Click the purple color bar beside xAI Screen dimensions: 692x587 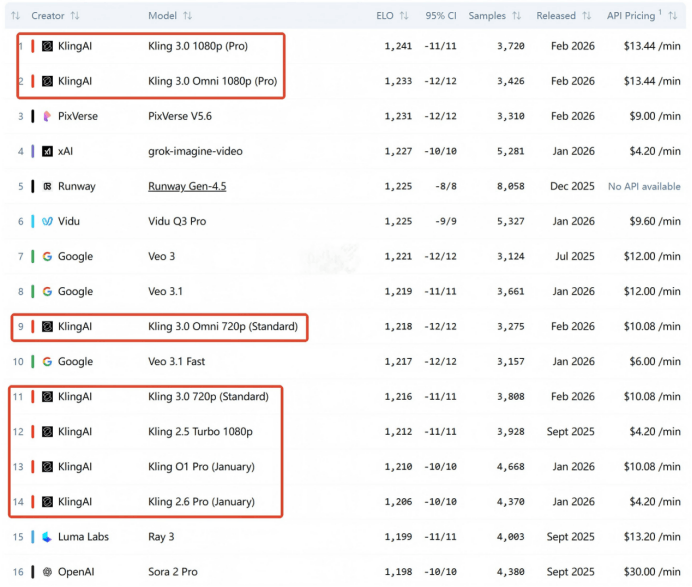tap(33, 151)
